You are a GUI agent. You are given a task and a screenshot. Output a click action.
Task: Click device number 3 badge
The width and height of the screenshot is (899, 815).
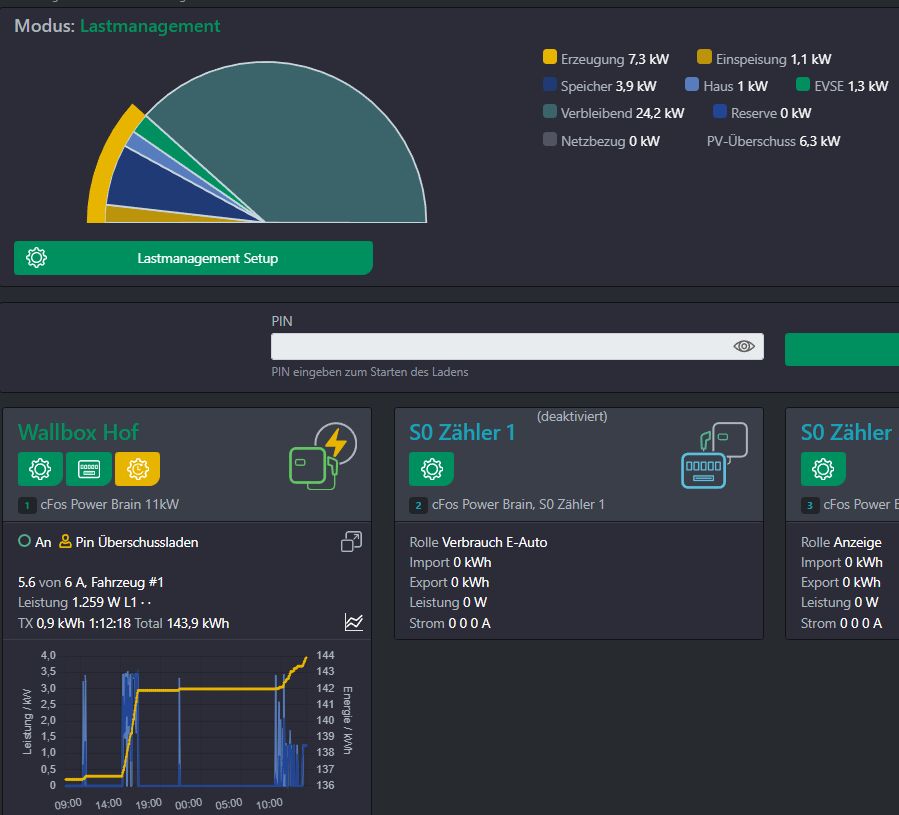(x=810, y=505)
